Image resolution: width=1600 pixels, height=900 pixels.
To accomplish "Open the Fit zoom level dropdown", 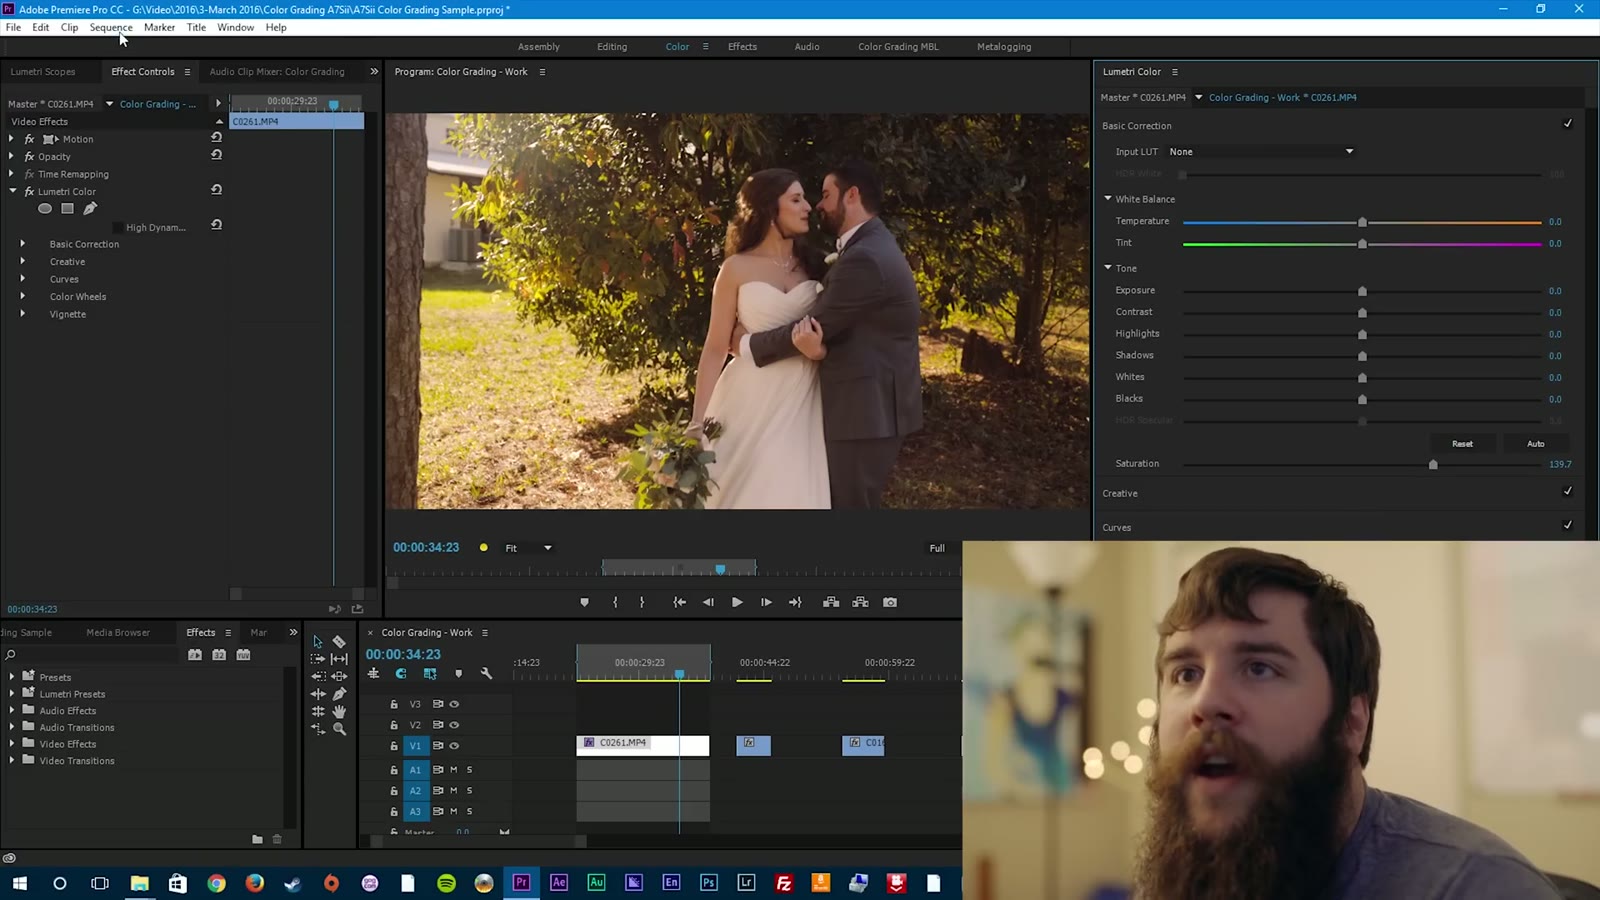I will (x=529, y=548).
